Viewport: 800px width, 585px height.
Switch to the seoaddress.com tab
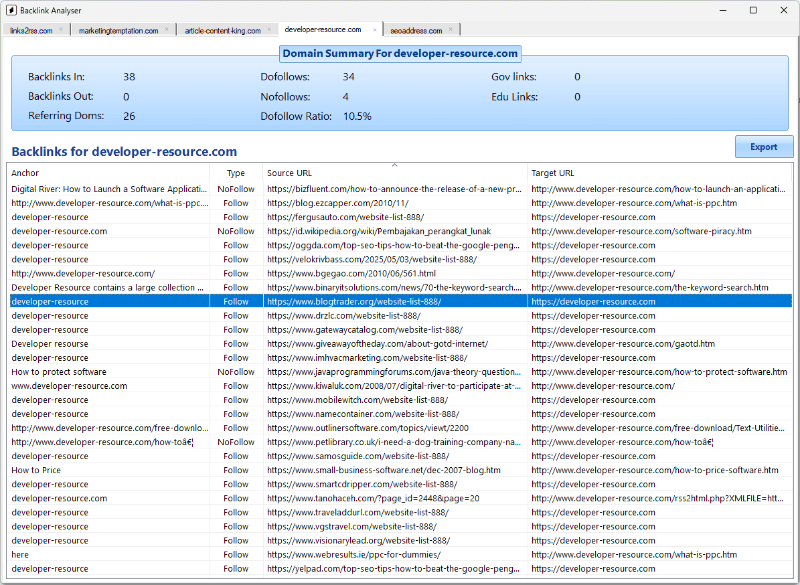click(415, 30)
